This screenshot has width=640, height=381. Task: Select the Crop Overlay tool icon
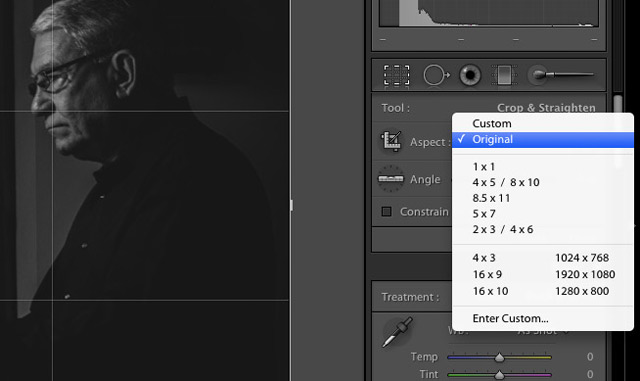coord(396,75)
